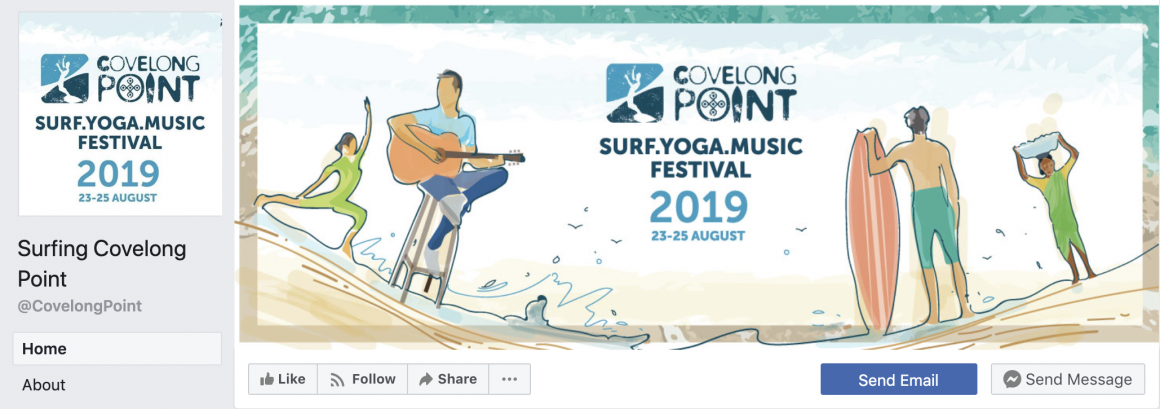The image size is (1160, 409).
Task: Open the more options ellipsis menu
Action: 509,380
